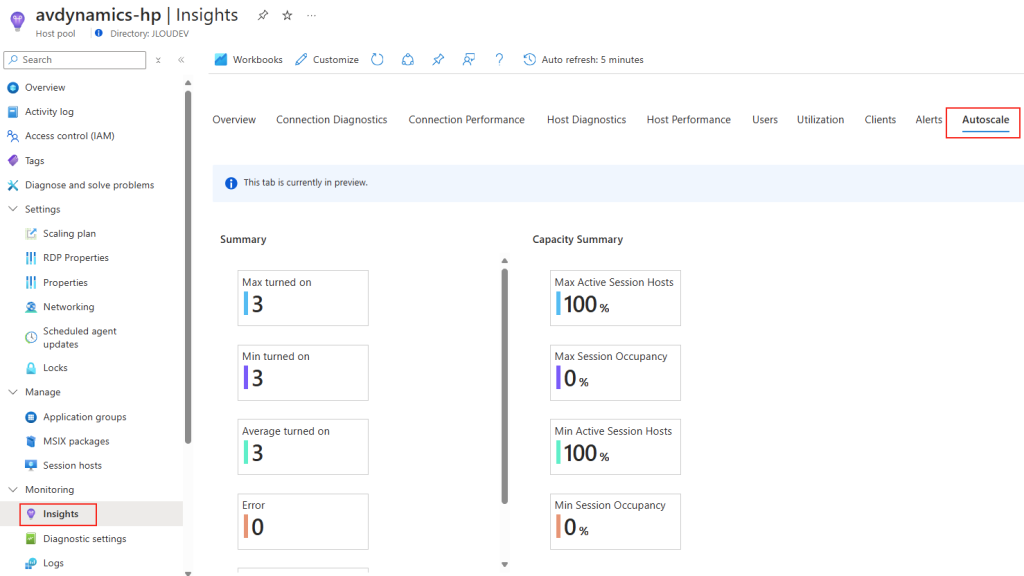
Task: Click sidebar scroll up arrow
Action: pos(188,83)
